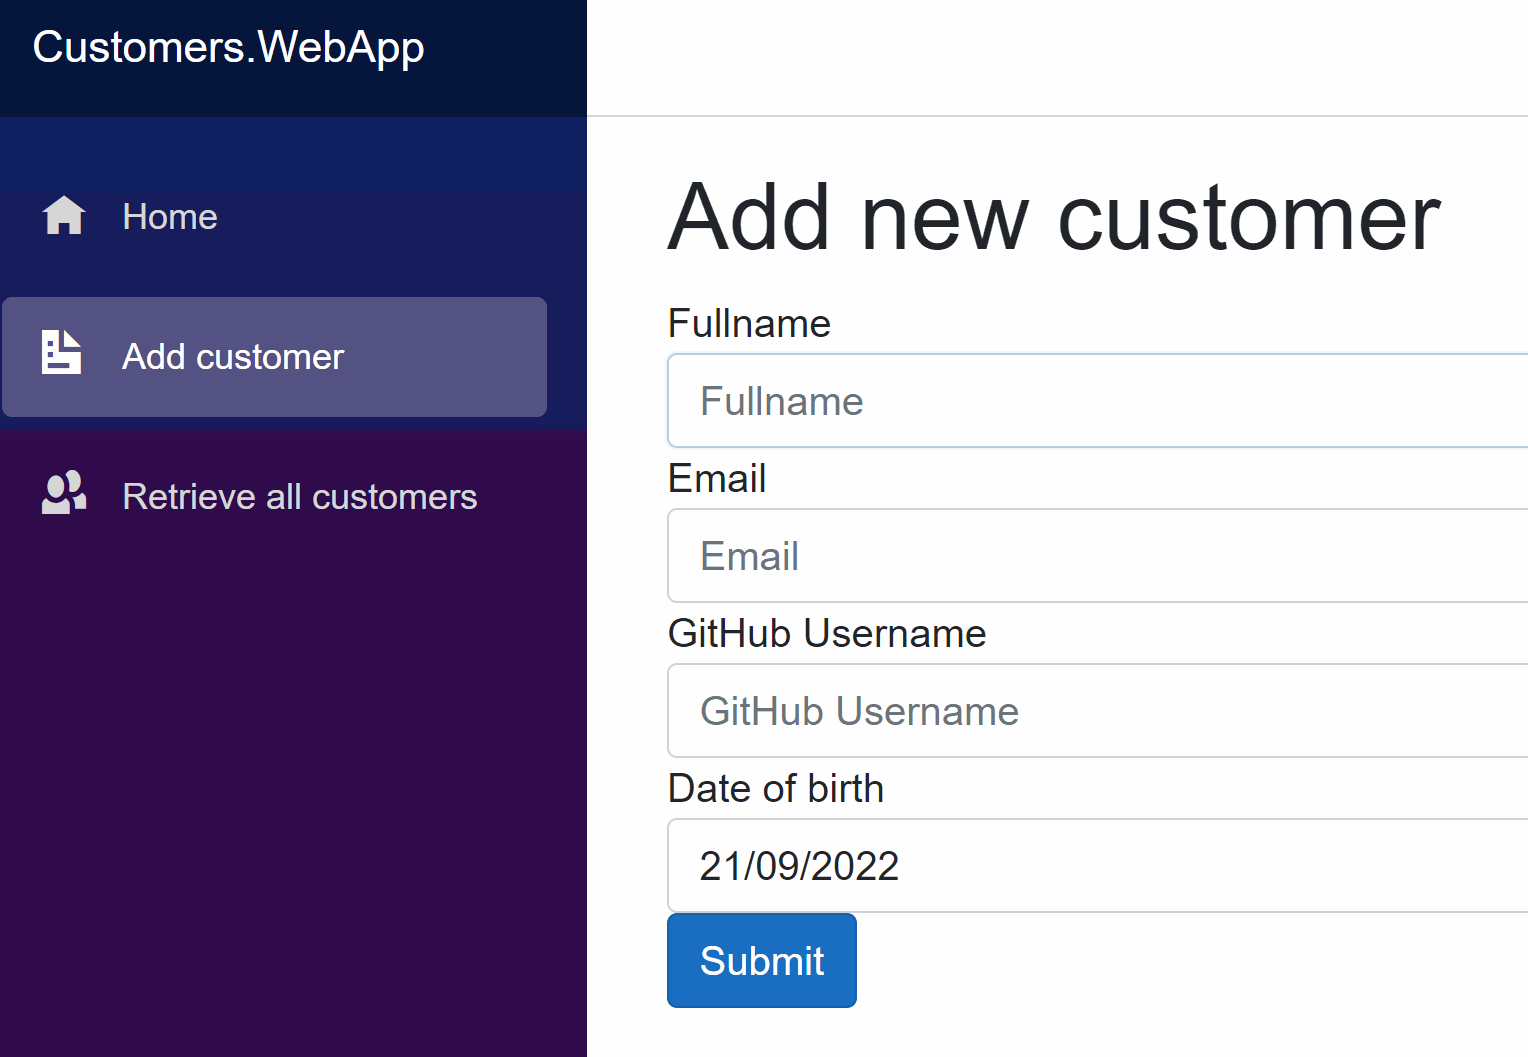Open Retrieve all customers link text
1528x1057 pixels.
pyautogui.click(x=299, y=497)
